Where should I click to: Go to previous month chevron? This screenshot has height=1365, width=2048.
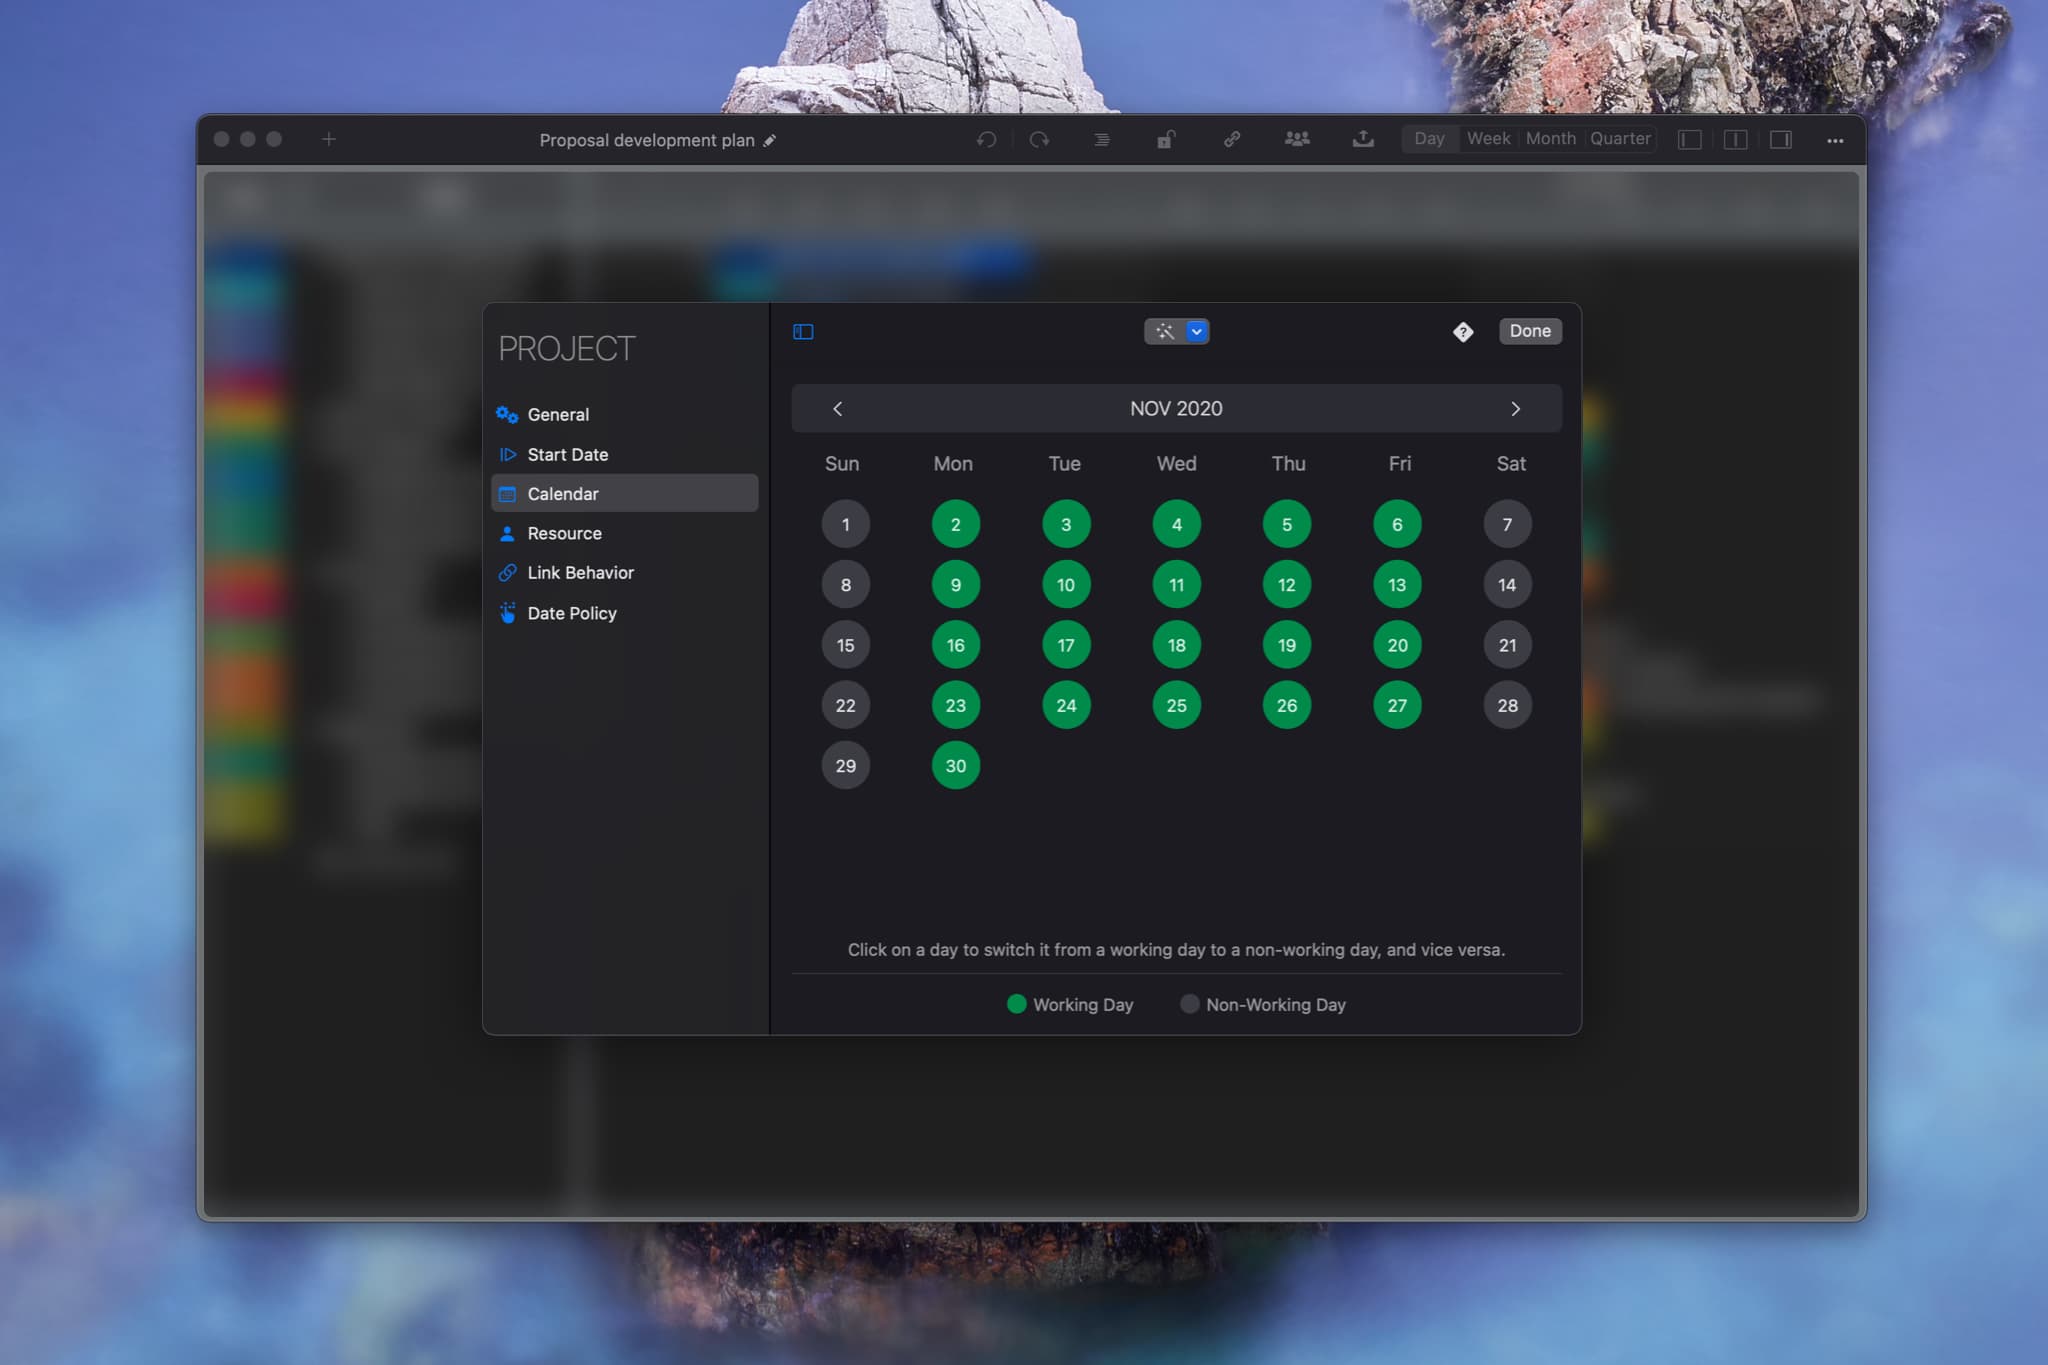tap(838, 409)
